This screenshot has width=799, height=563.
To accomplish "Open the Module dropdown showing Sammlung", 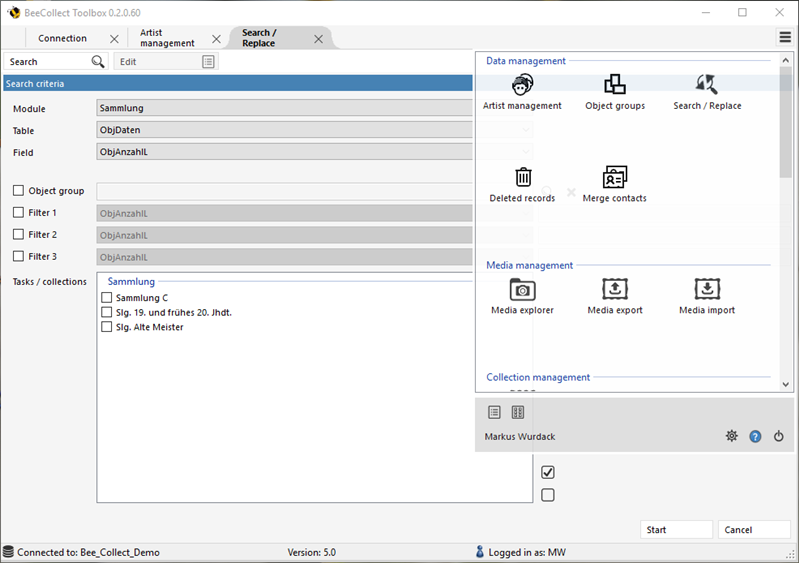I will [x=284, y=108].
